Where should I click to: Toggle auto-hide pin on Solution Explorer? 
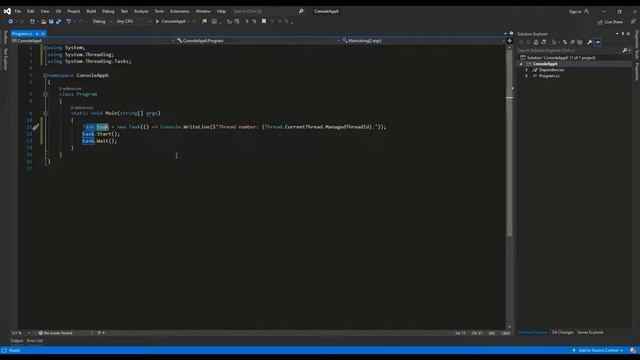(623, 34)
